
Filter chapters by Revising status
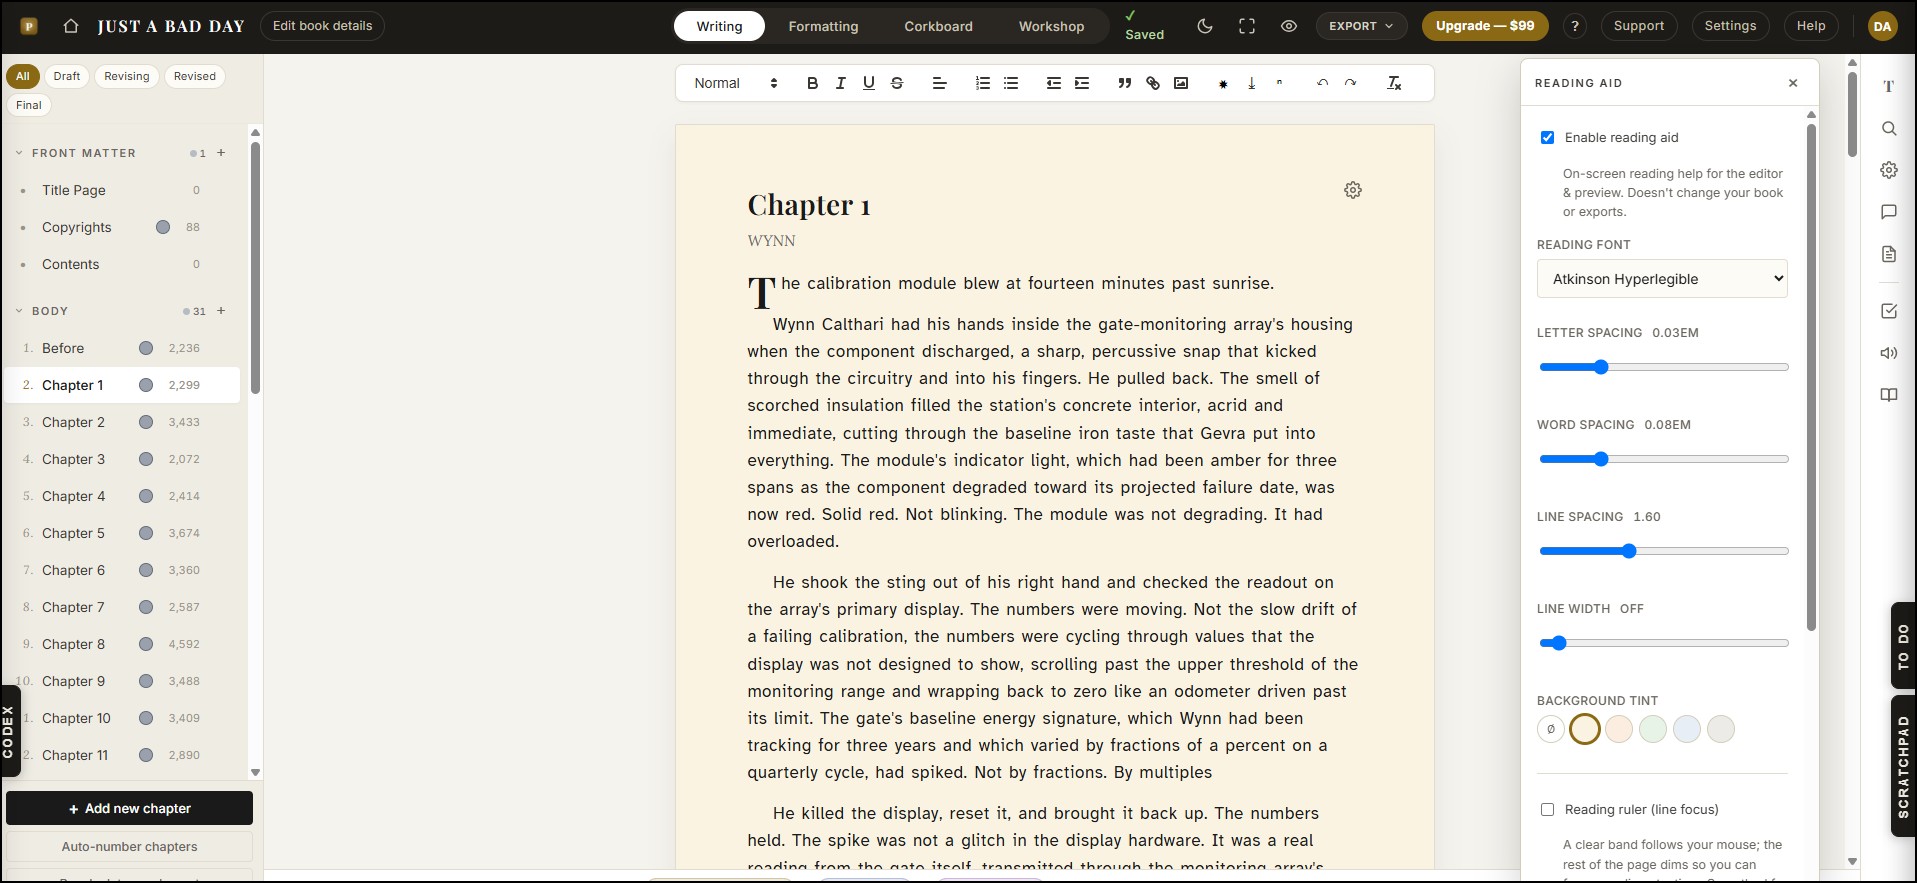[x=127, y=76]
